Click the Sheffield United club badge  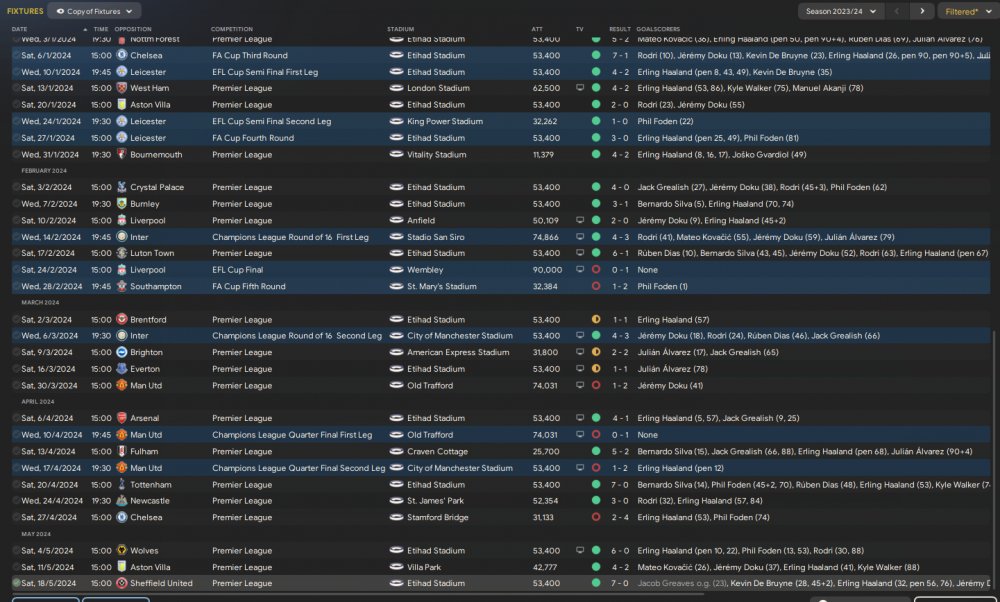(121, 583)
